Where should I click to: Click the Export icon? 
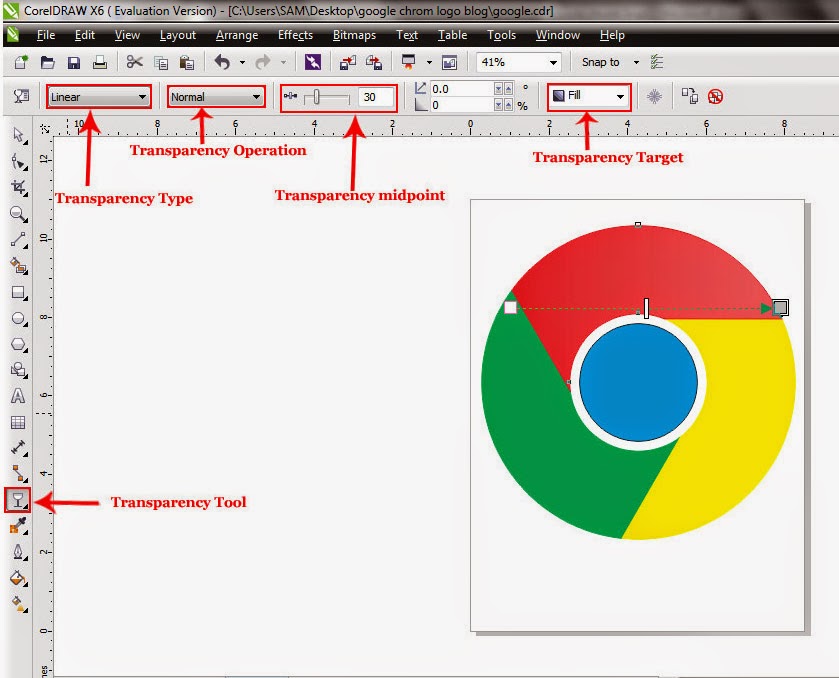[374, 63]
